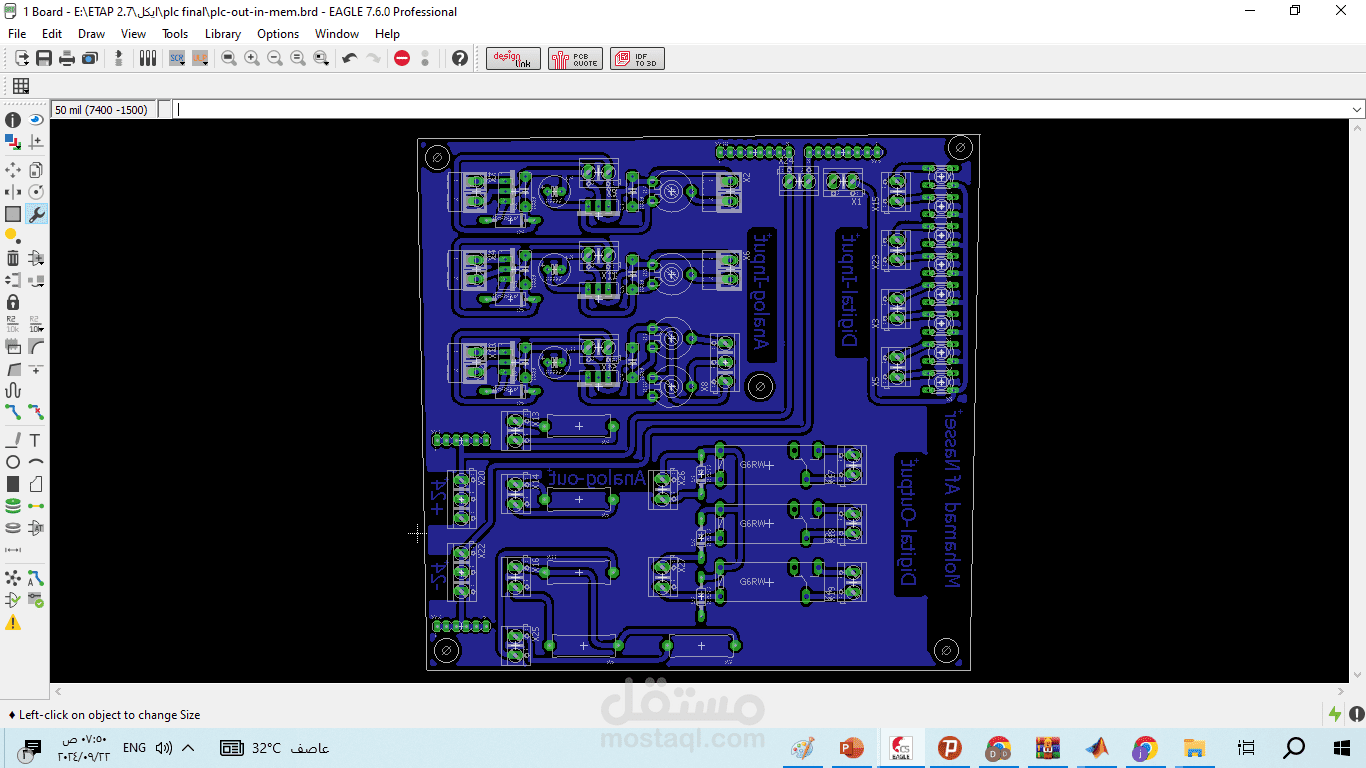Click the Print toolbar icon
The width and height of the screenshot is (1366, 768).
[67, 59]
